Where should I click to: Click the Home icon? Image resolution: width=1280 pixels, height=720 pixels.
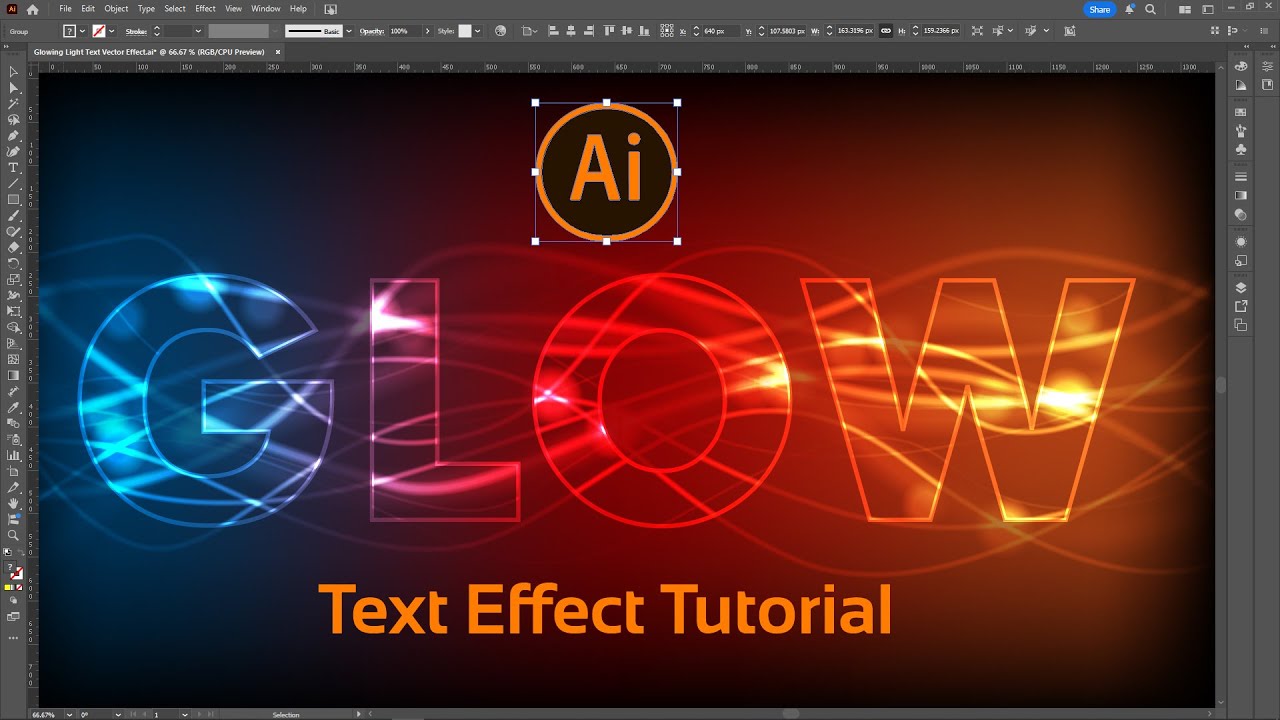(32, 9)
